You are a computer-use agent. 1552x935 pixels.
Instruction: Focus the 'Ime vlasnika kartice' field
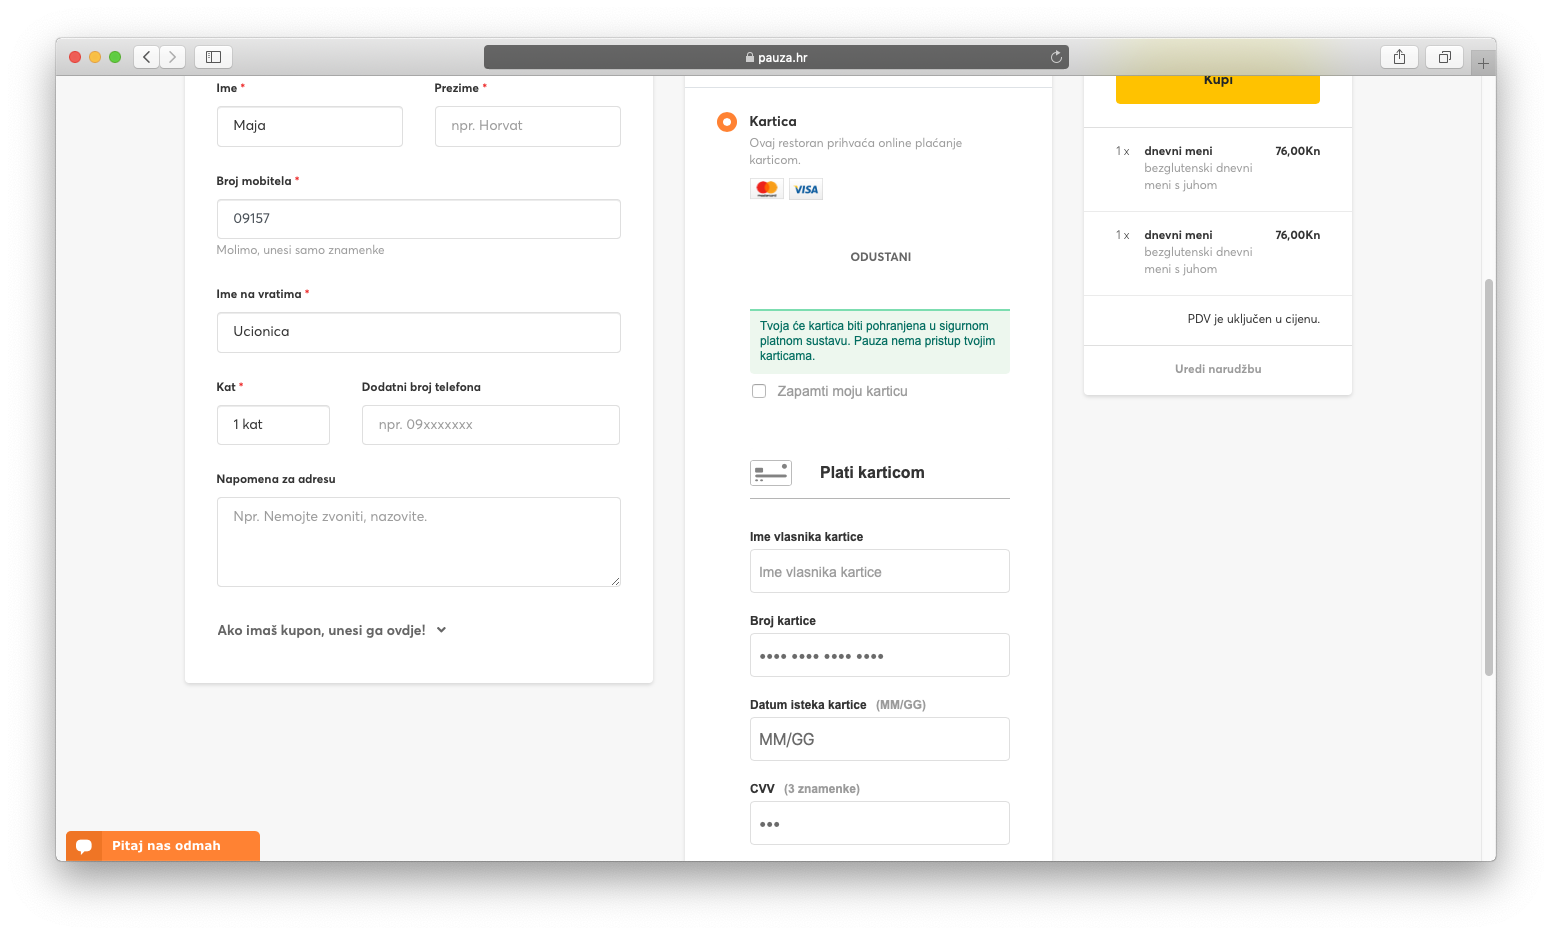pos(879,572)
